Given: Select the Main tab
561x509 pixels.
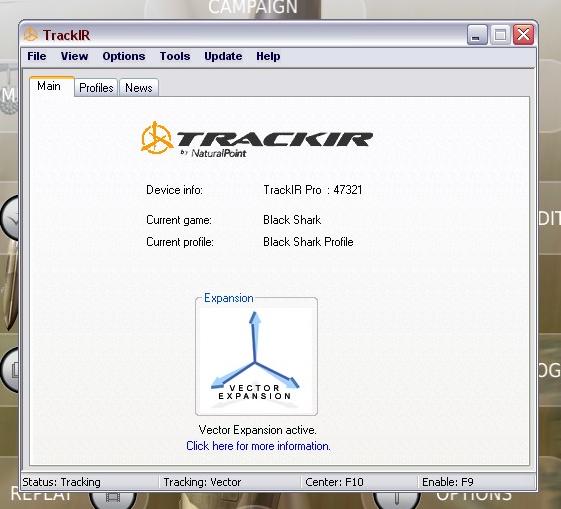Looking at the screenshot, I should [51, 86].
